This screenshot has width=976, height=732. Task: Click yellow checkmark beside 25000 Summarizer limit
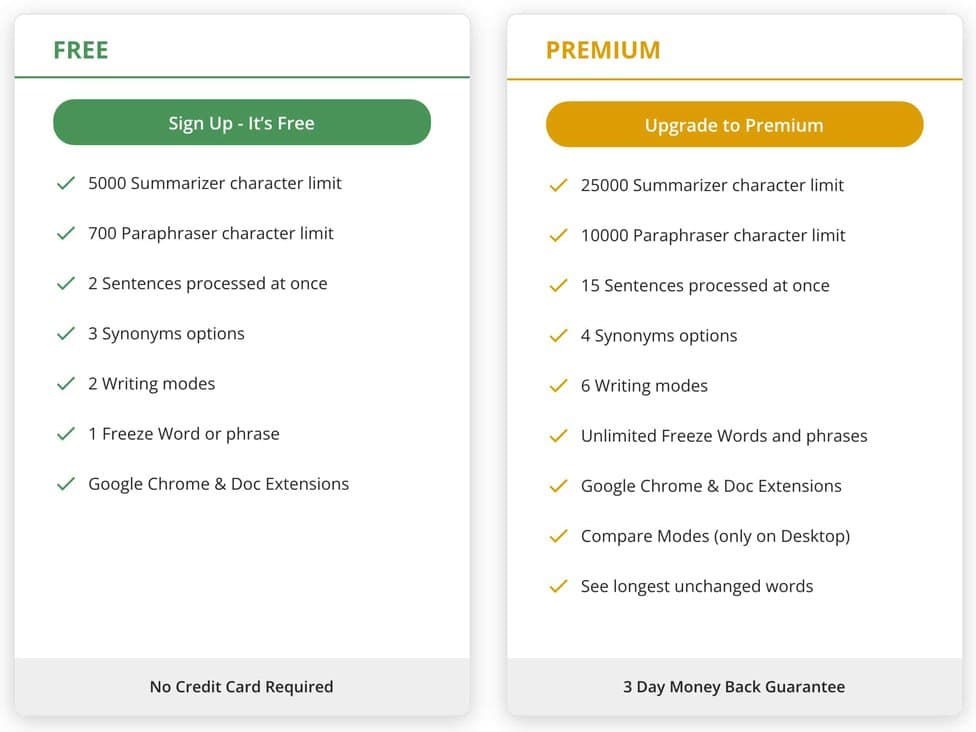(559, 185)
